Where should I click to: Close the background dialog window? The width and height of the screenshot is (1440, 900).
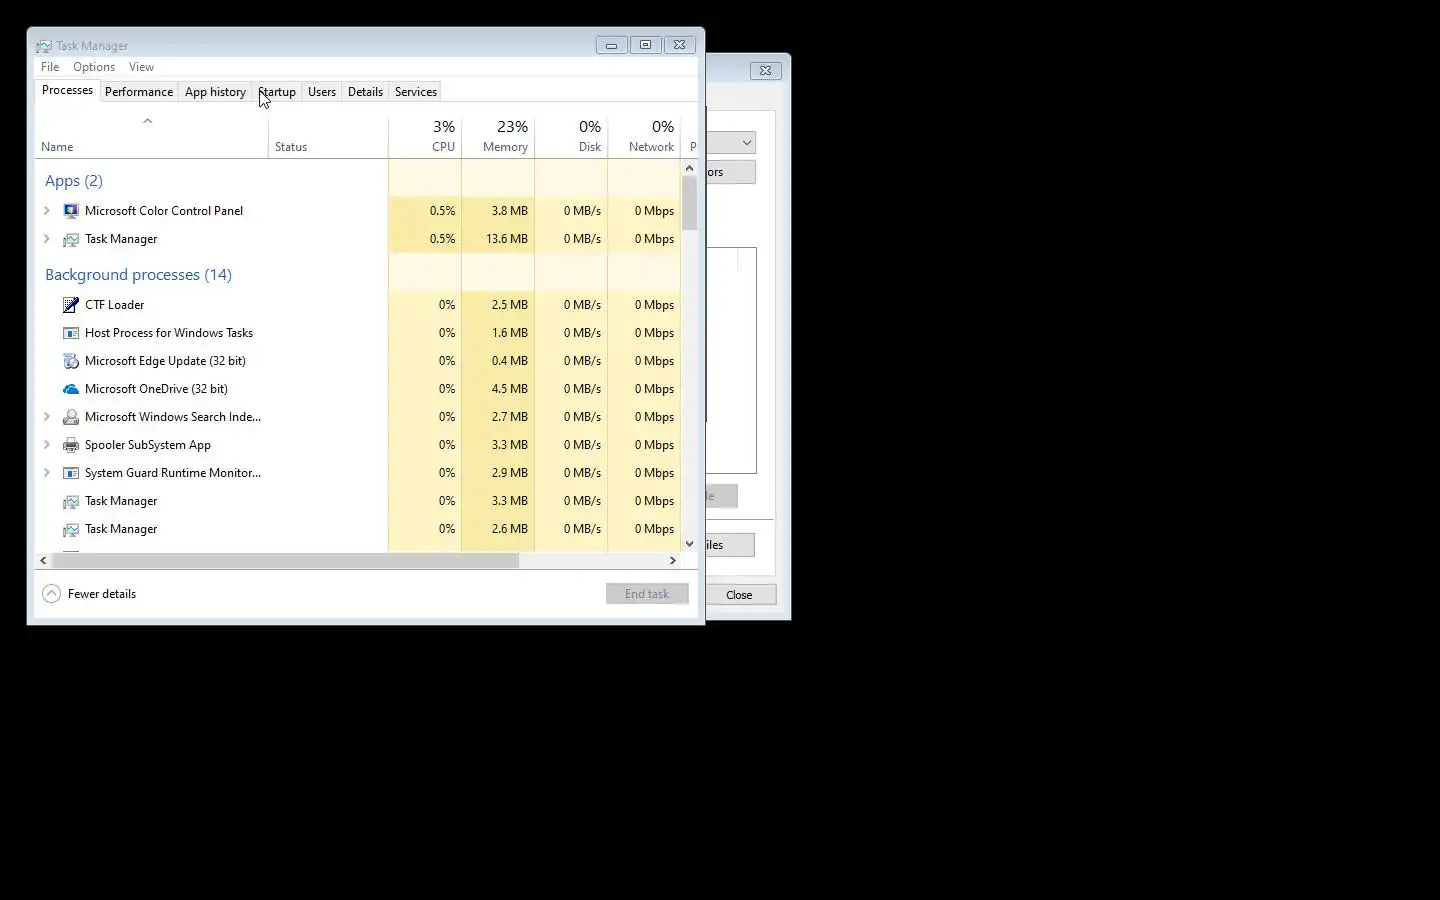pyautogui.click(x=765, y=70)
